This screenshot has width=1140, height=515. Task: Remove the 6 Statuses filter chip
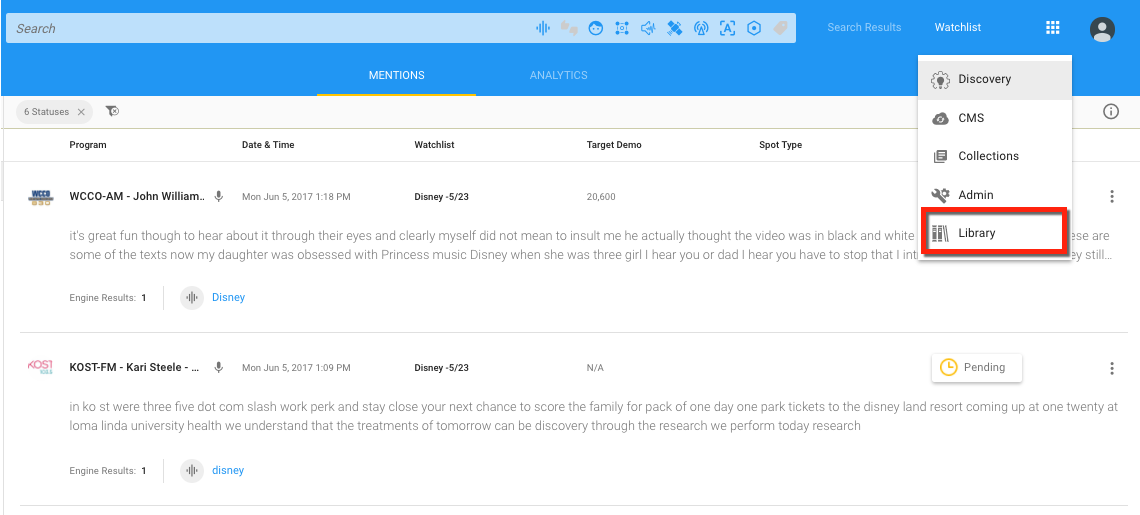point(81,112)
